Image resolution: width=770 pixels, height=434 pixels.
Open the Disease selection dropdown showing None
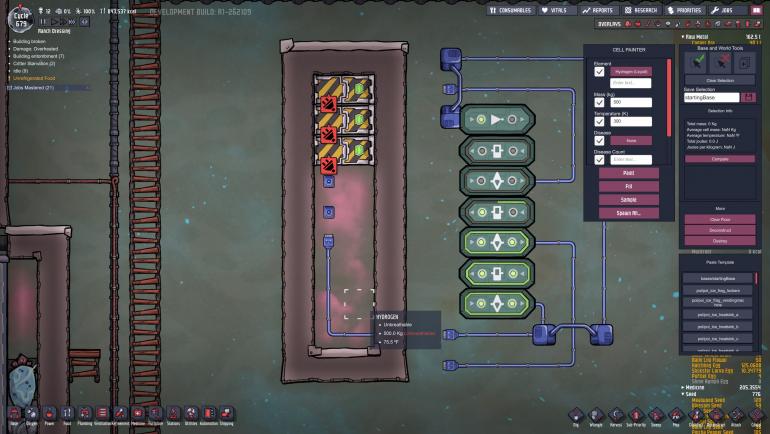coord(631,140)
